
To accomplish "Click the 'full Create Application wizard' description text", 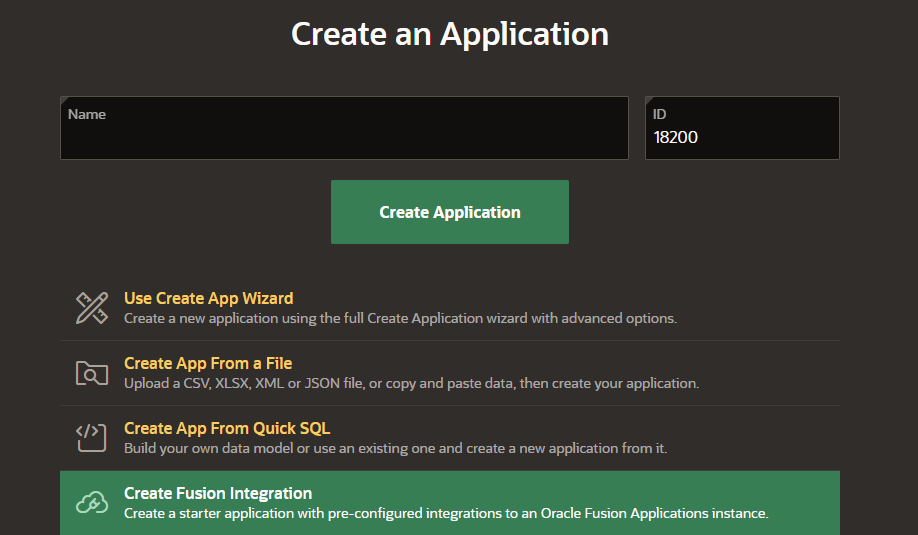I will (x=400, y=318).
